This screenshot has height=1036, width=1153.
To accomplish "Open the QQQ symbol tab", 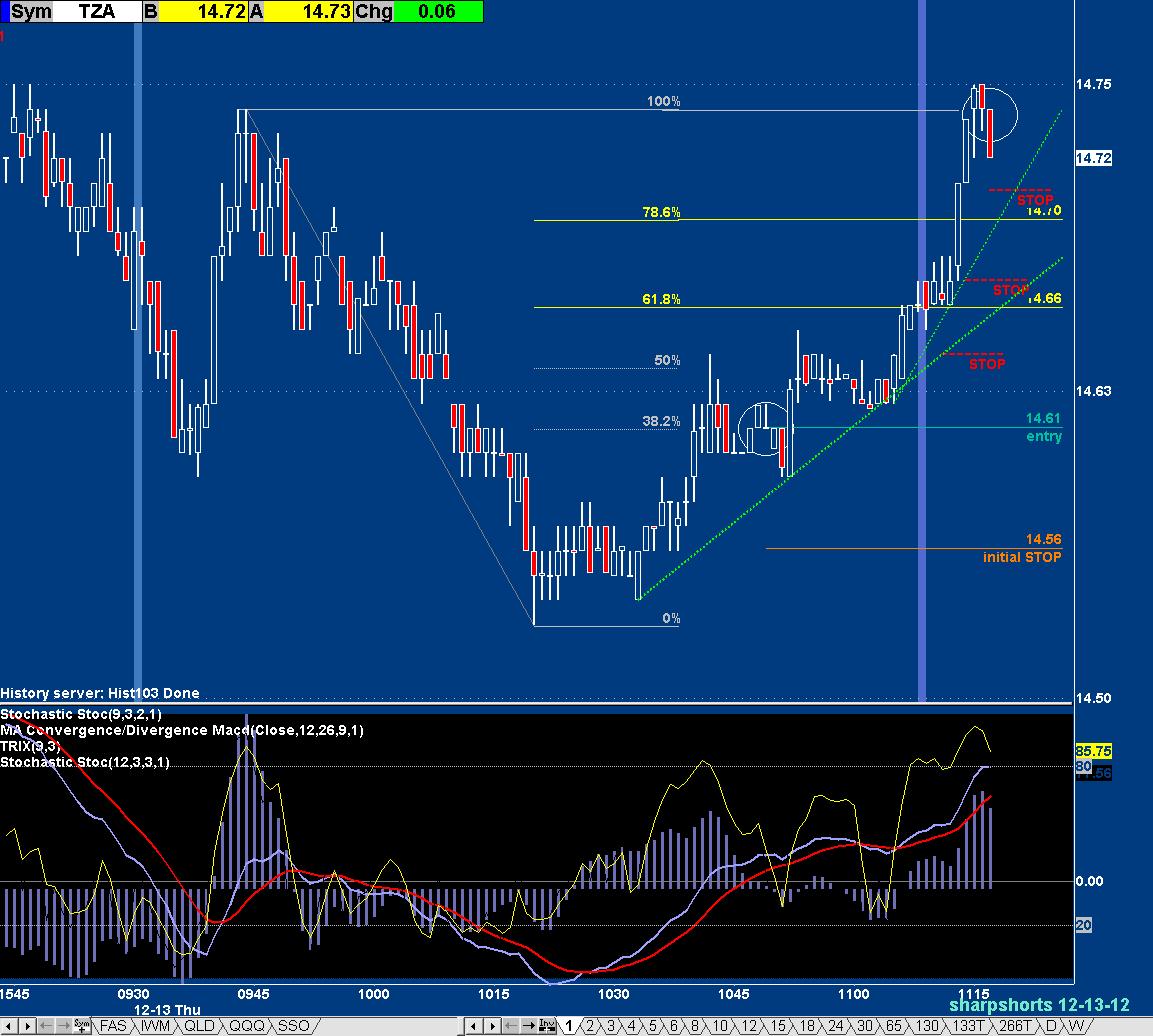I will point(246,1025).
